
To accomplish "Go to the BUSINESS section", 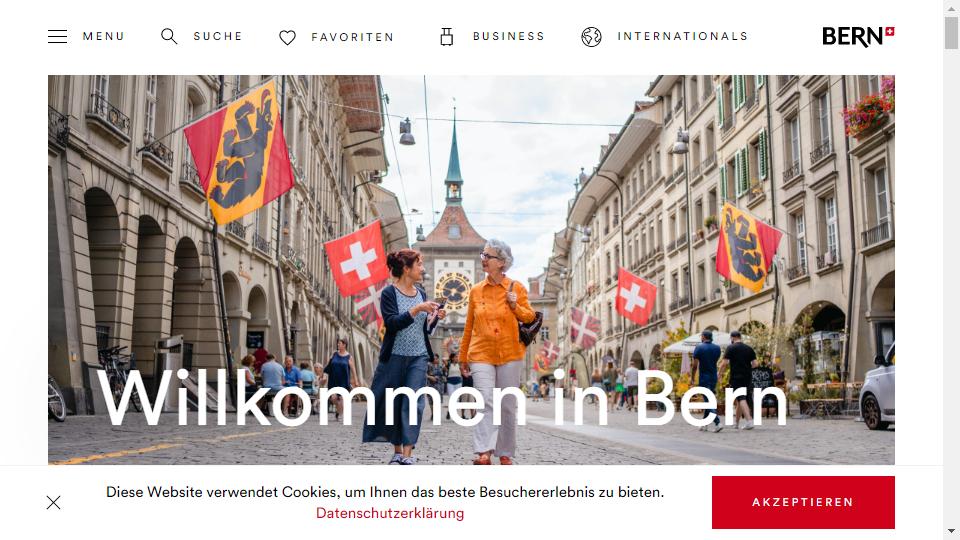I will [x=509, y=36].
